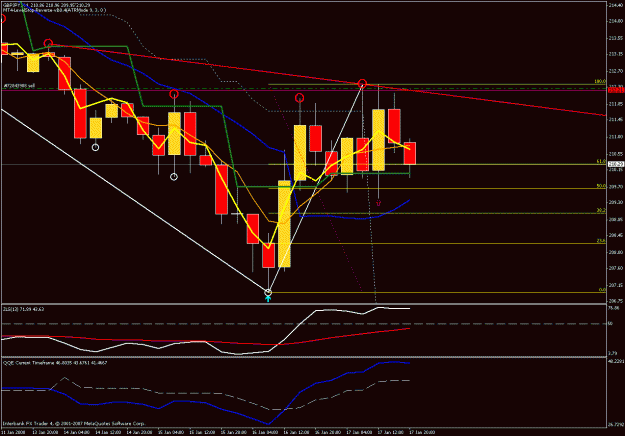Click the sell order label on the chart
The height and width of the screenshot is (436, 625).
20,86
